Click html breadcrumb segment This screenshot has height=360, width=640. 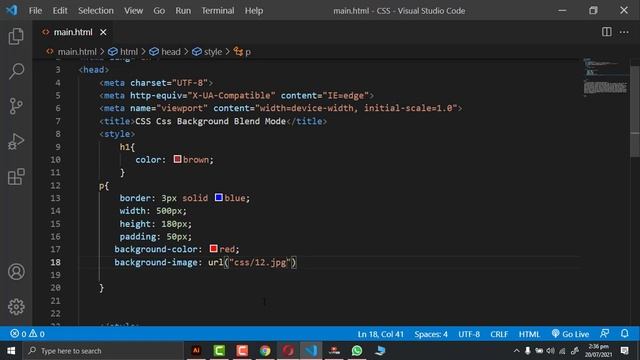[x=123, y=52]
